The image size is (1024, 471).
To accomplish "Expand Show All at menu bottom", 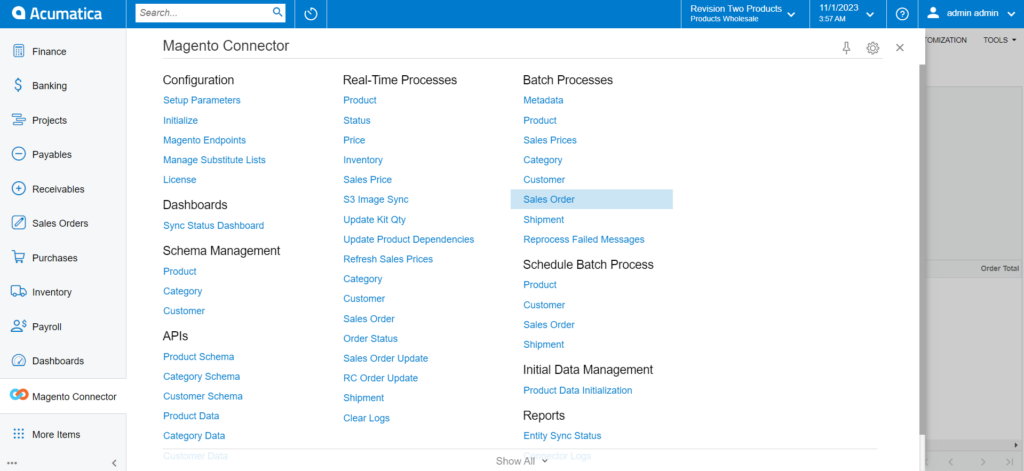I will click(521, 461).
